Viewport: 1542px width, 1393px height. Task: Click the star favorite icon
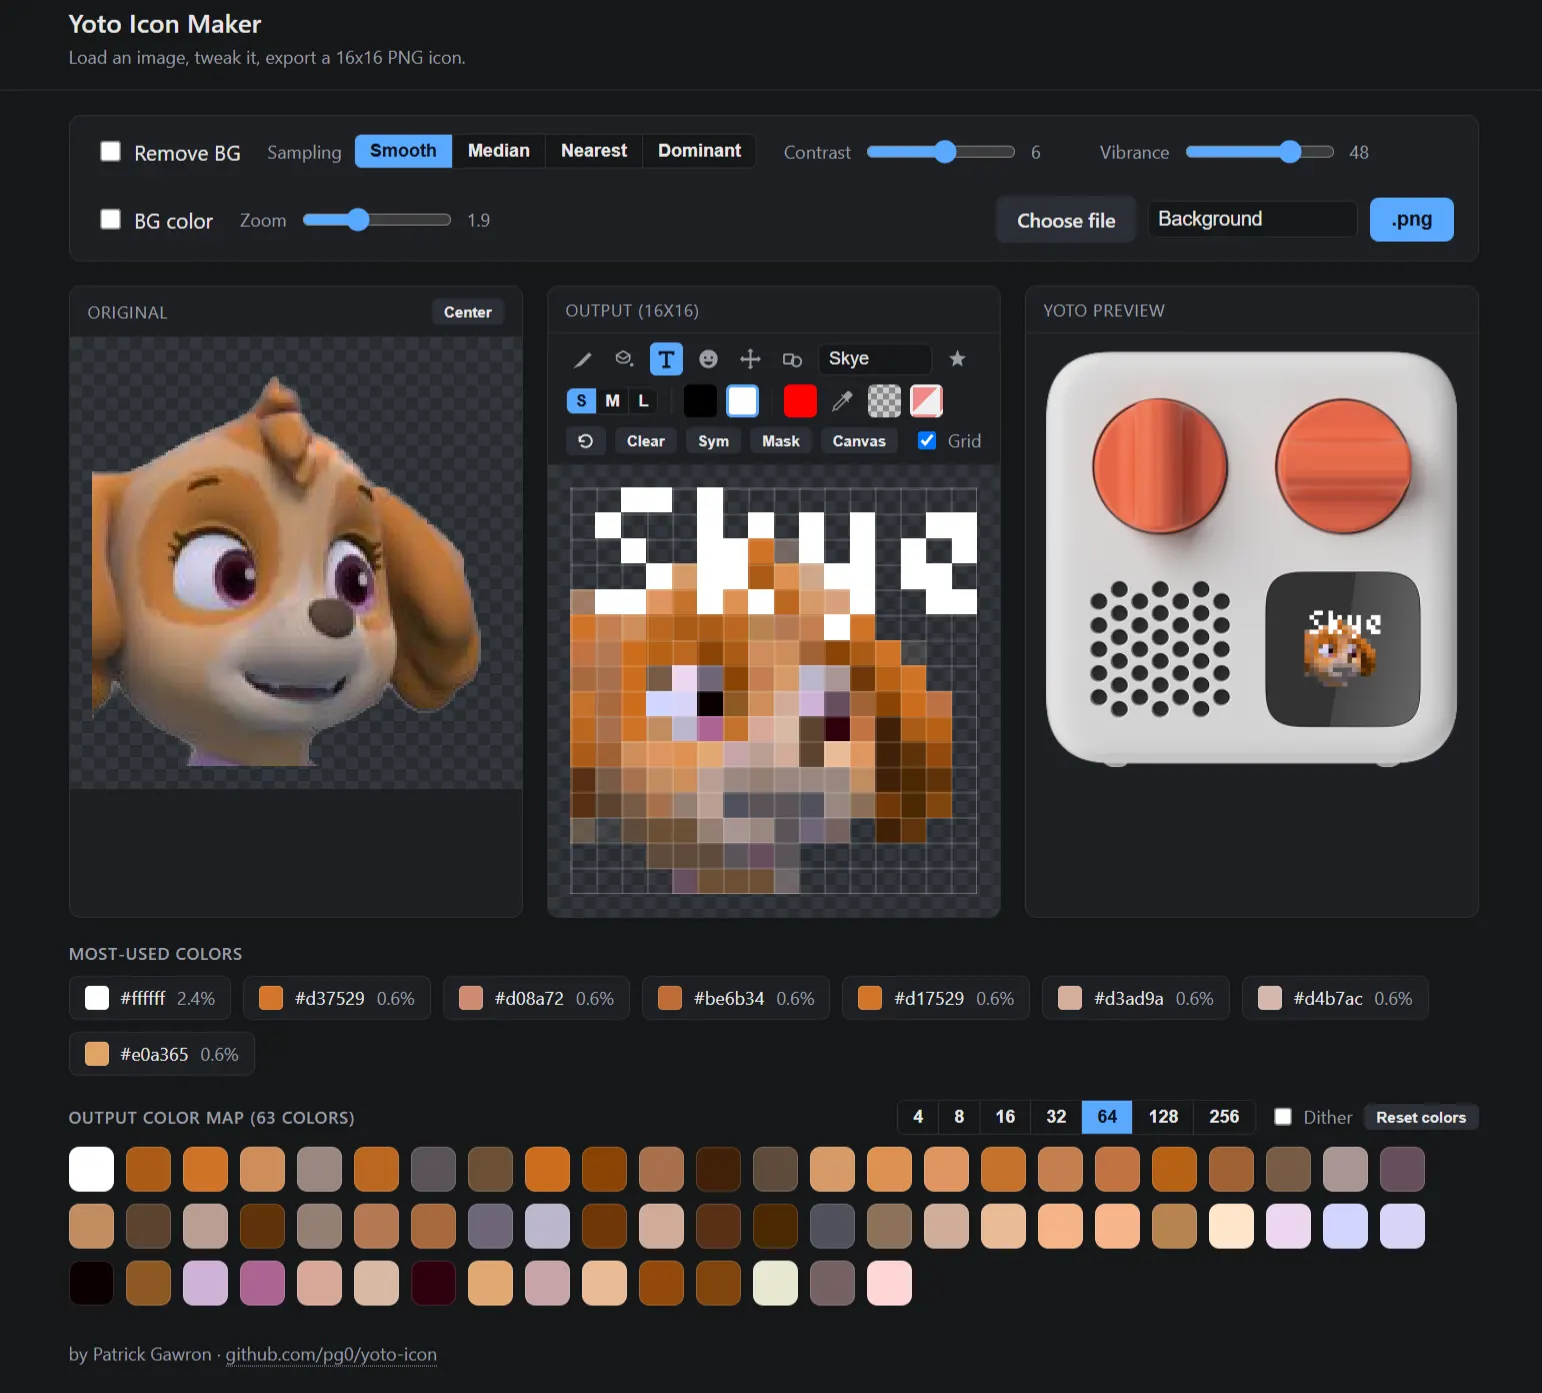click(957, 359)
